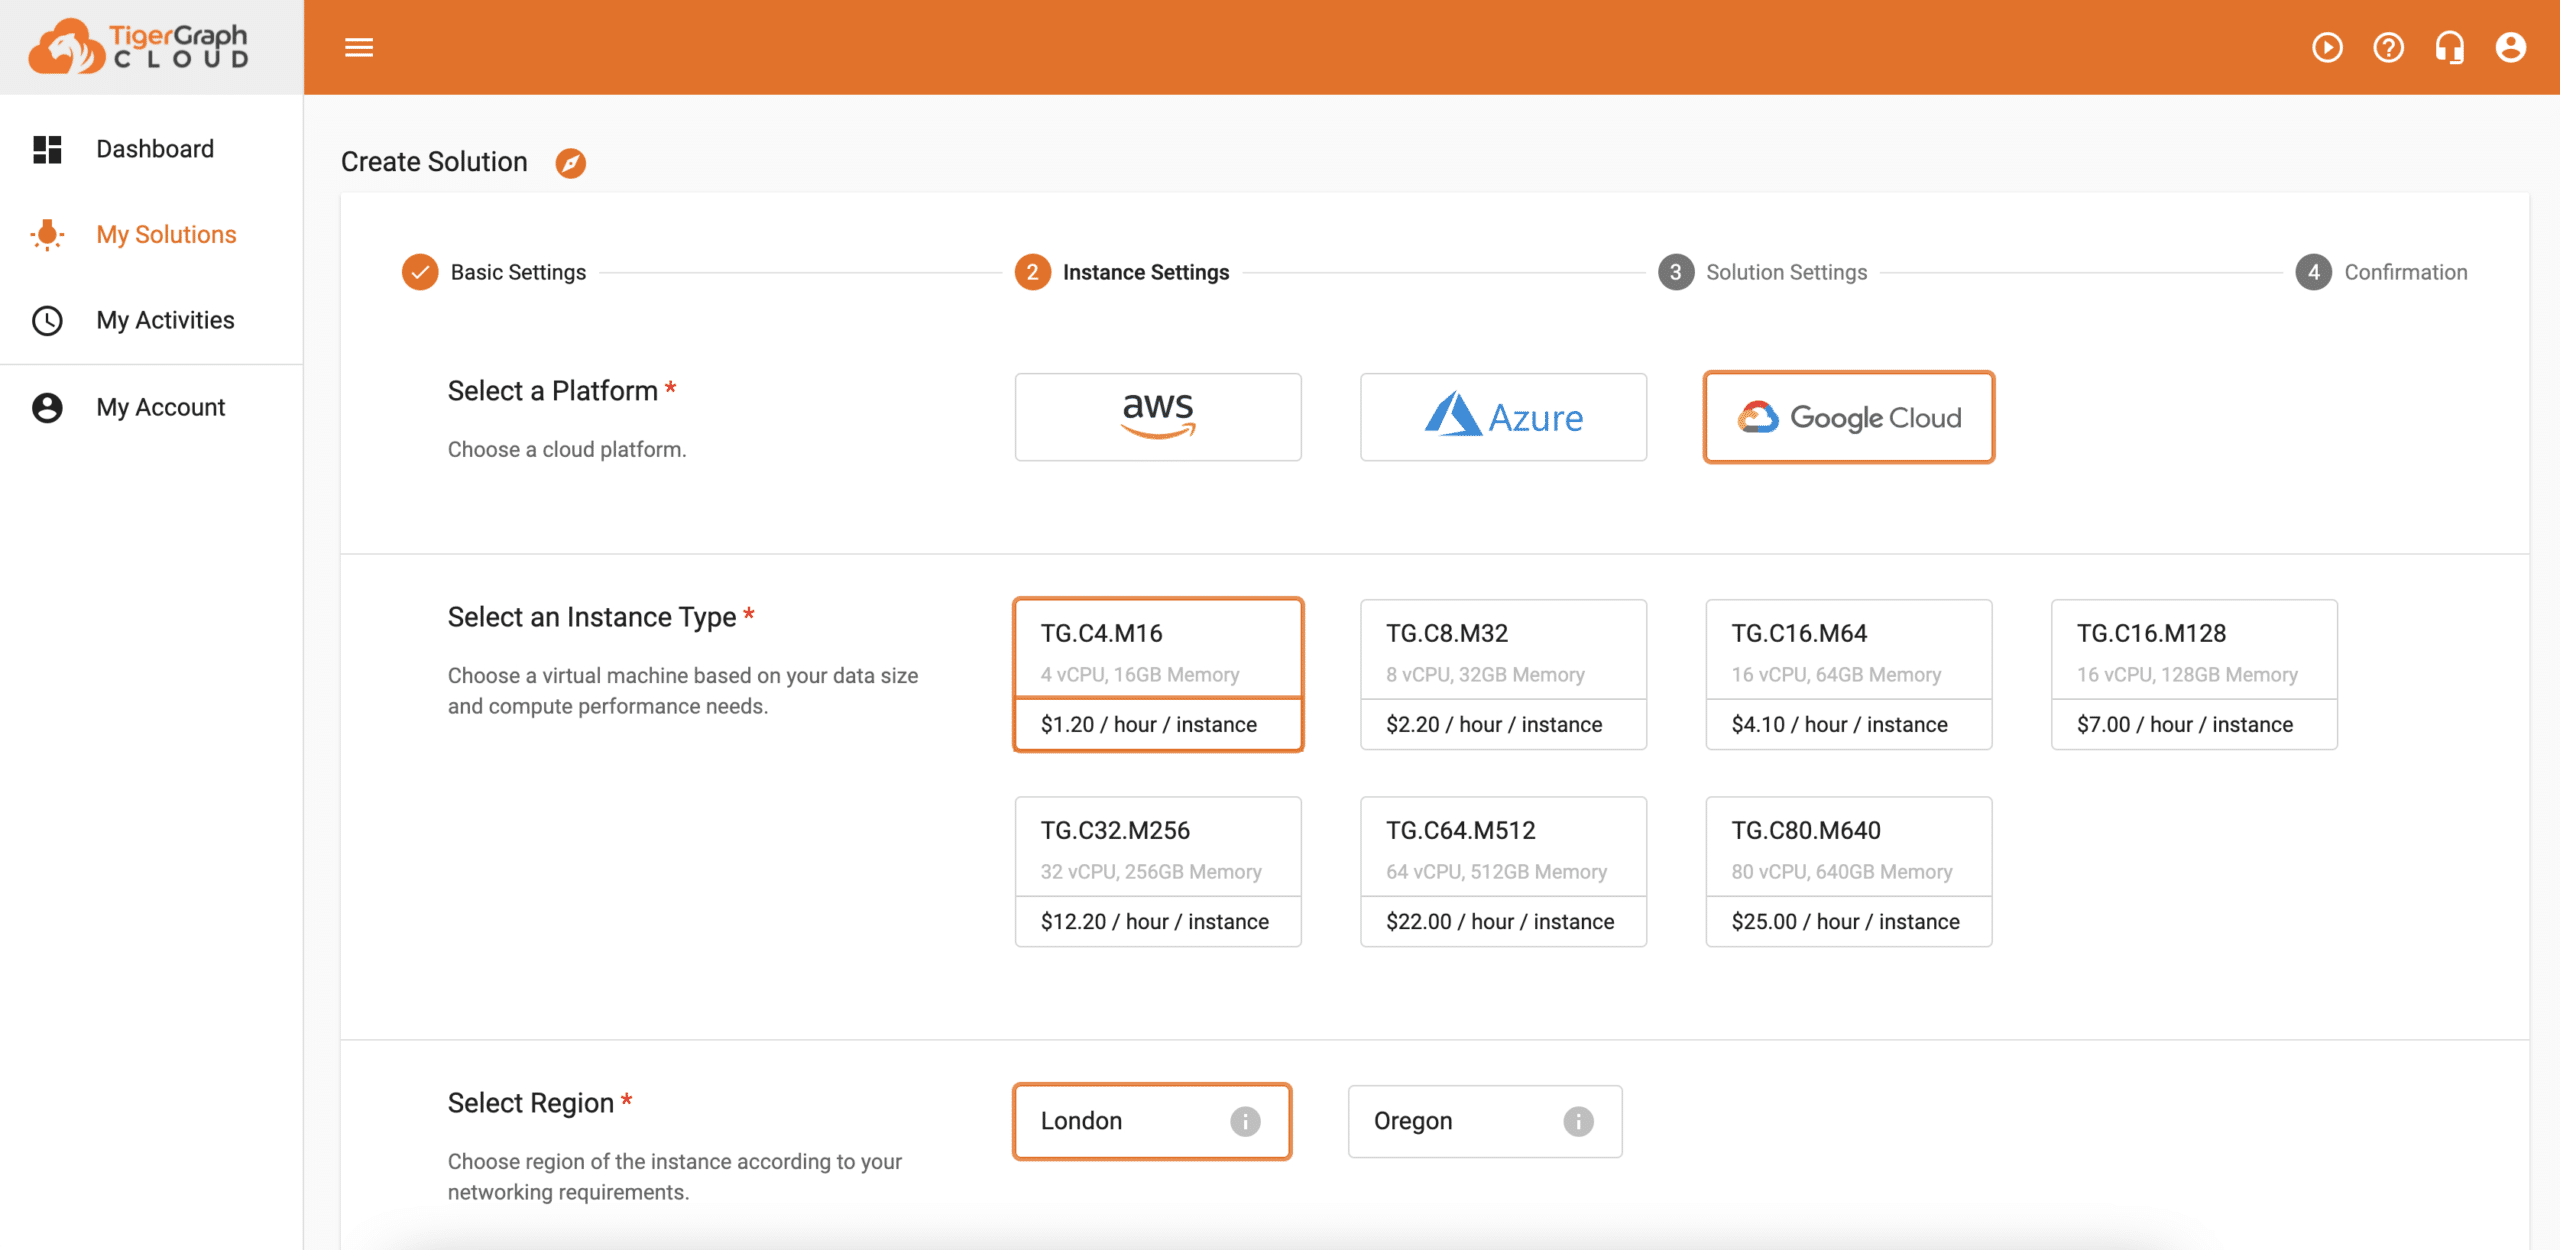Select the TG.C16.M64 instance type
The height and width of the screenshot is (1250, 2560).
tap(1849, 675)
